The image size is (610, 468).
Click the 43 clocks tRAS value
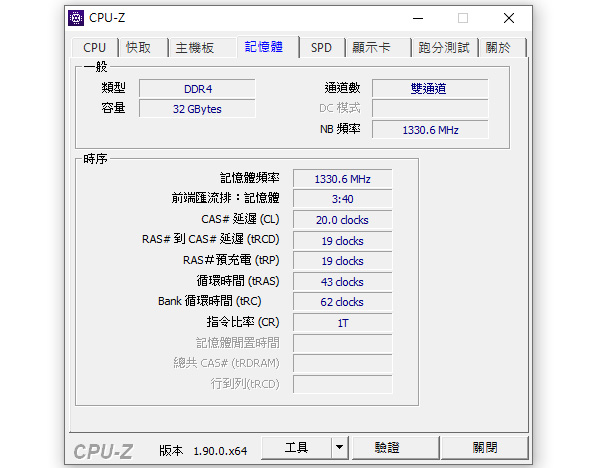[x=342, y=282]
